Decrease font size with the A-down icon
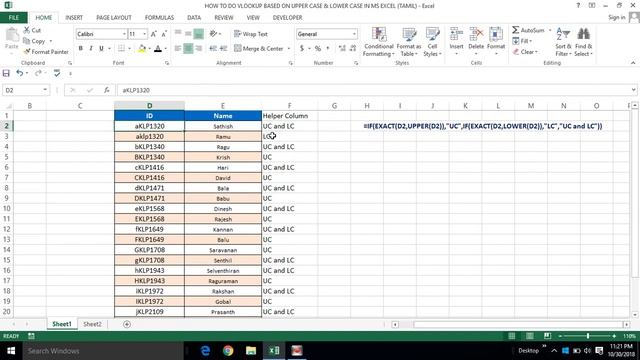 tap(164, 34)
